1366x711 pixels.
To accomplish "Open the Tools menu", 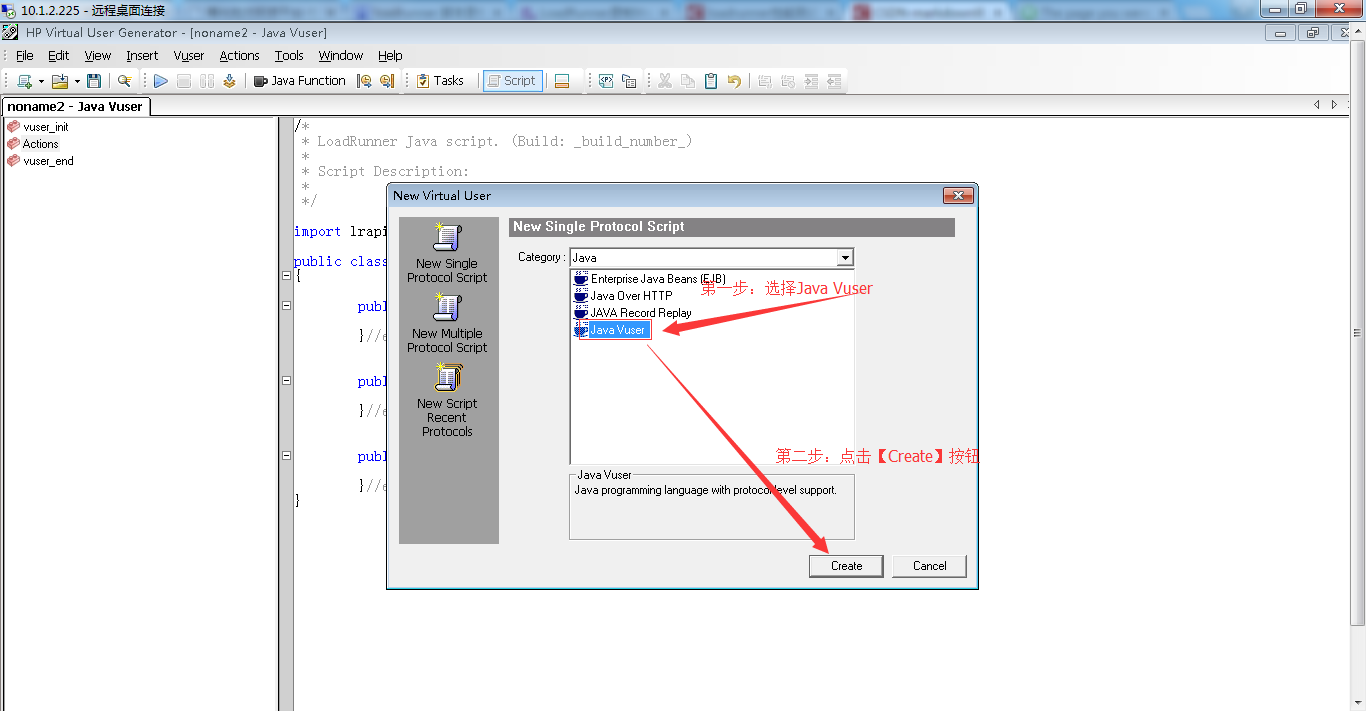I will point(289,56).
